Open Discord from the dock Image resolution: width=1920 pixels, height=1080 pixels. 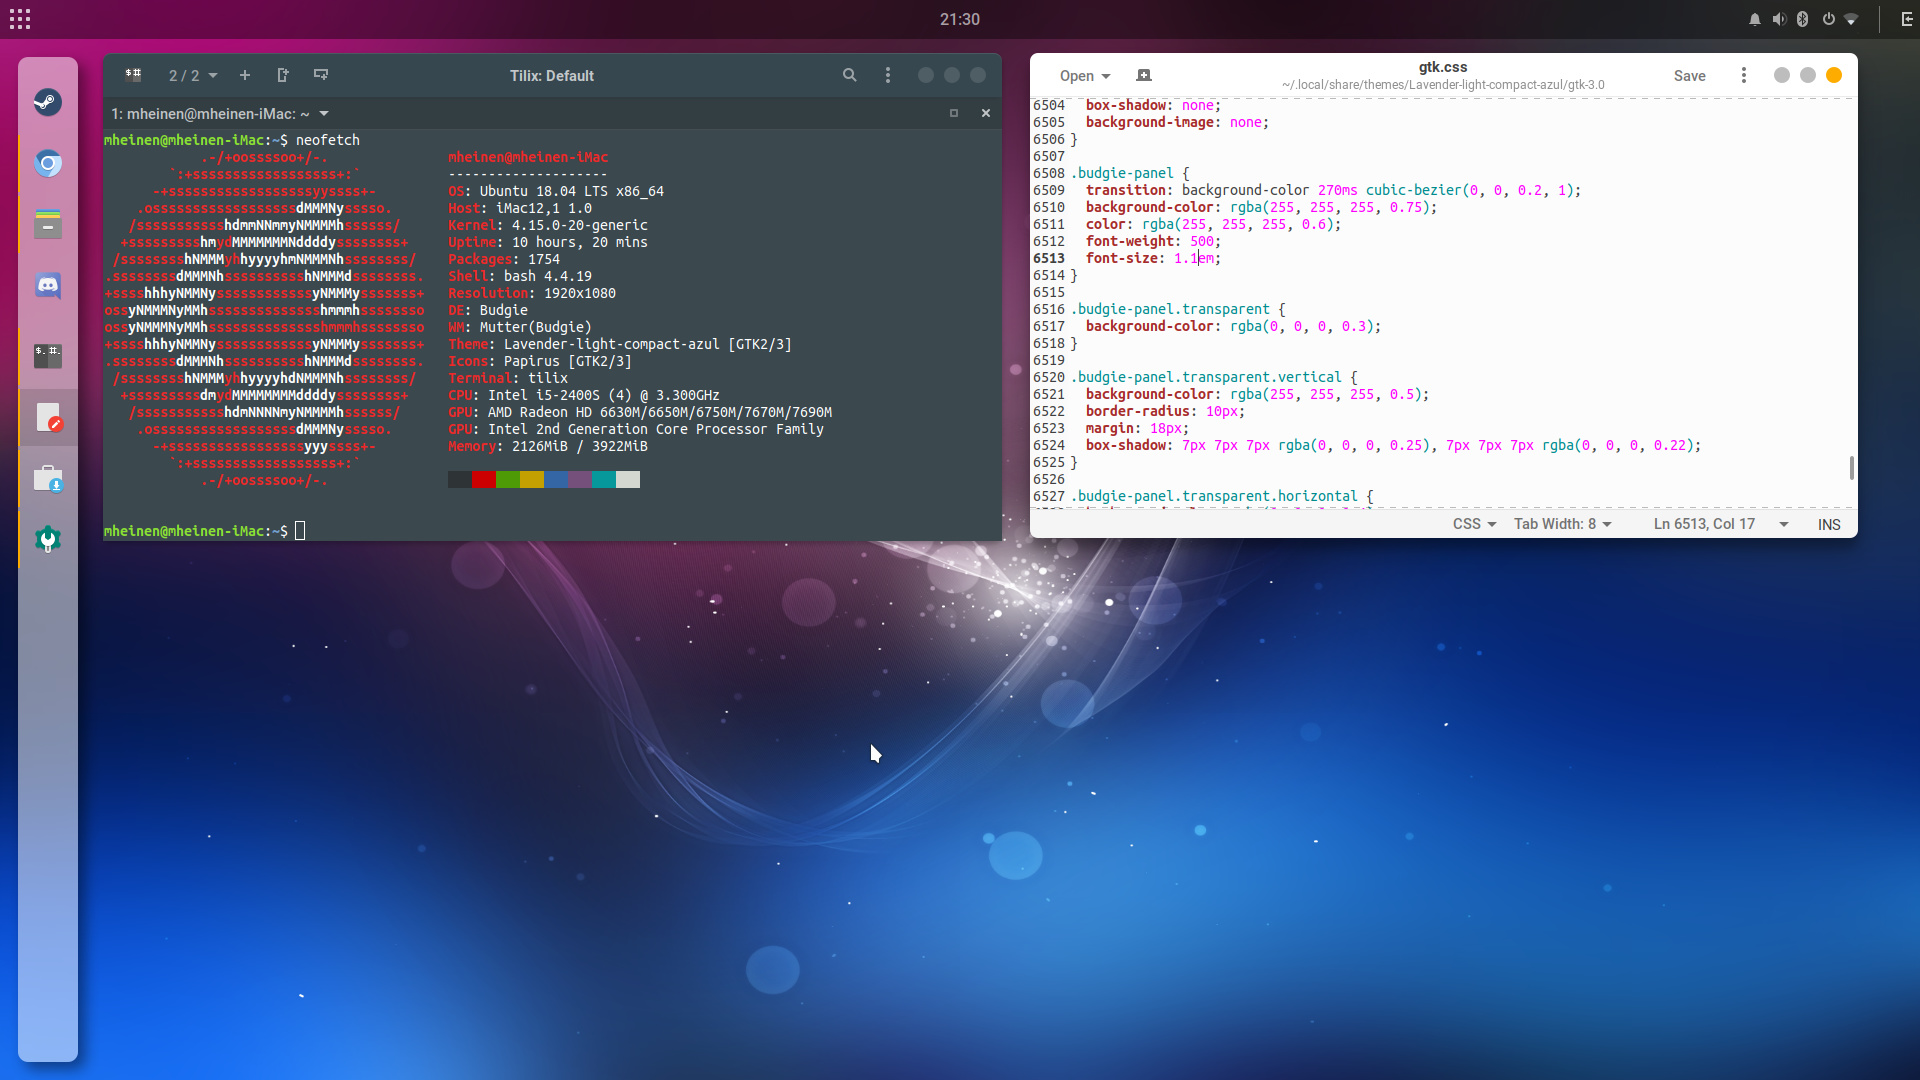pyautogui.click(x=47, y=285)
